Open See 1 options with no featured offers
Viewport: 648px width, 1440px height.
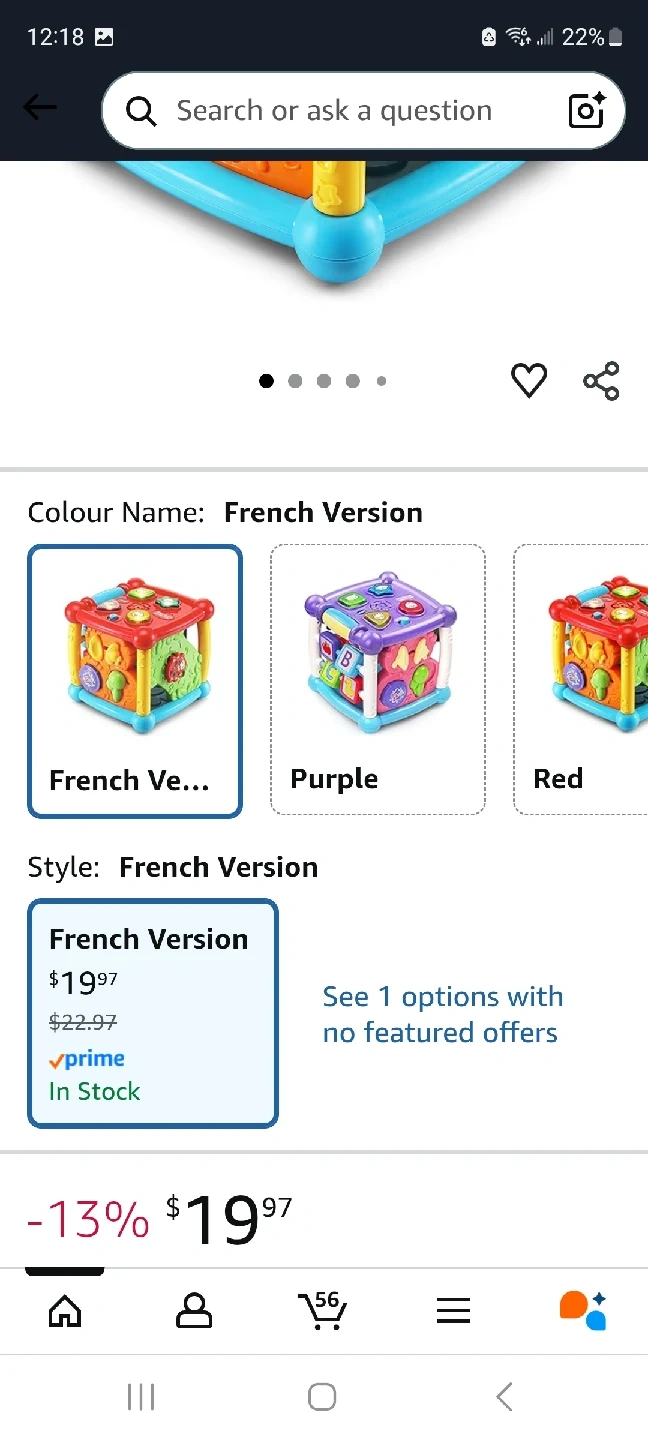[442, 1014]
